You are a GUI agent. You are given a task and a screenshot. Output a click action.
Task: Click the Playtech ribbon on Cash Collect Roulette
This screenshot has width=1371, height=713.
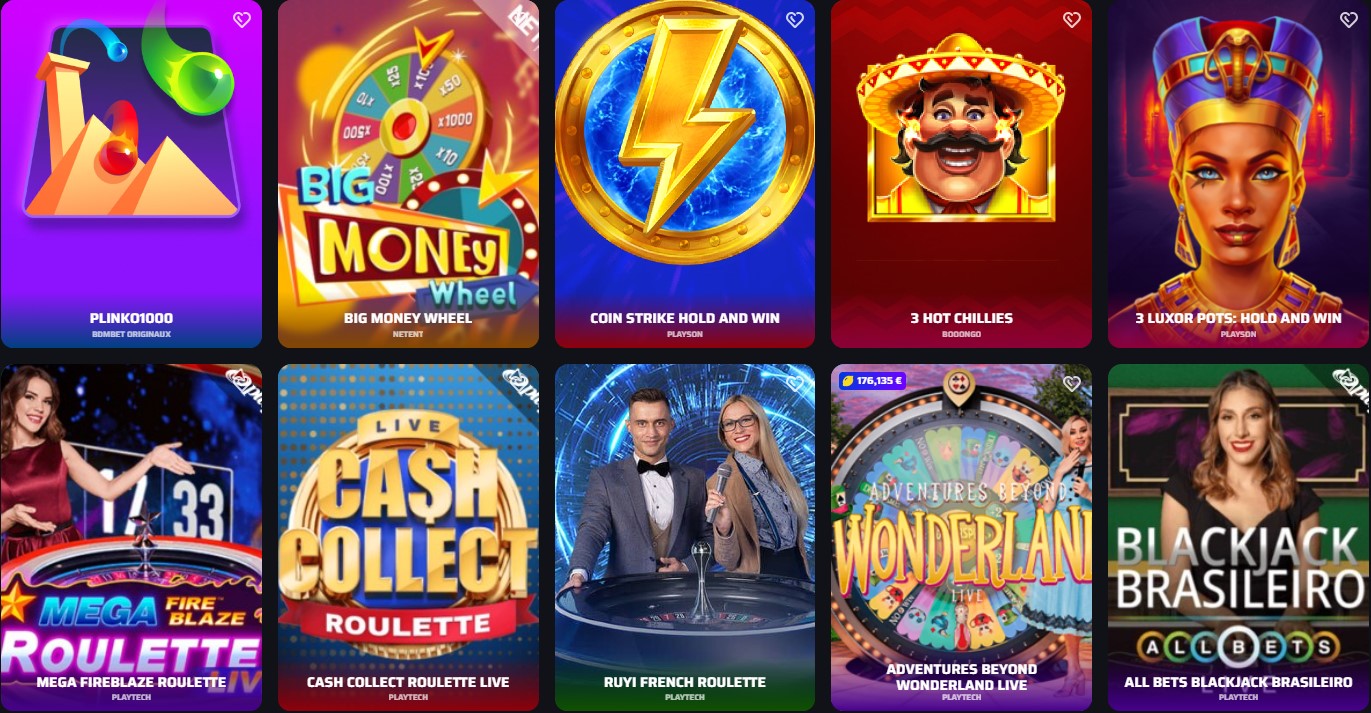517,385
